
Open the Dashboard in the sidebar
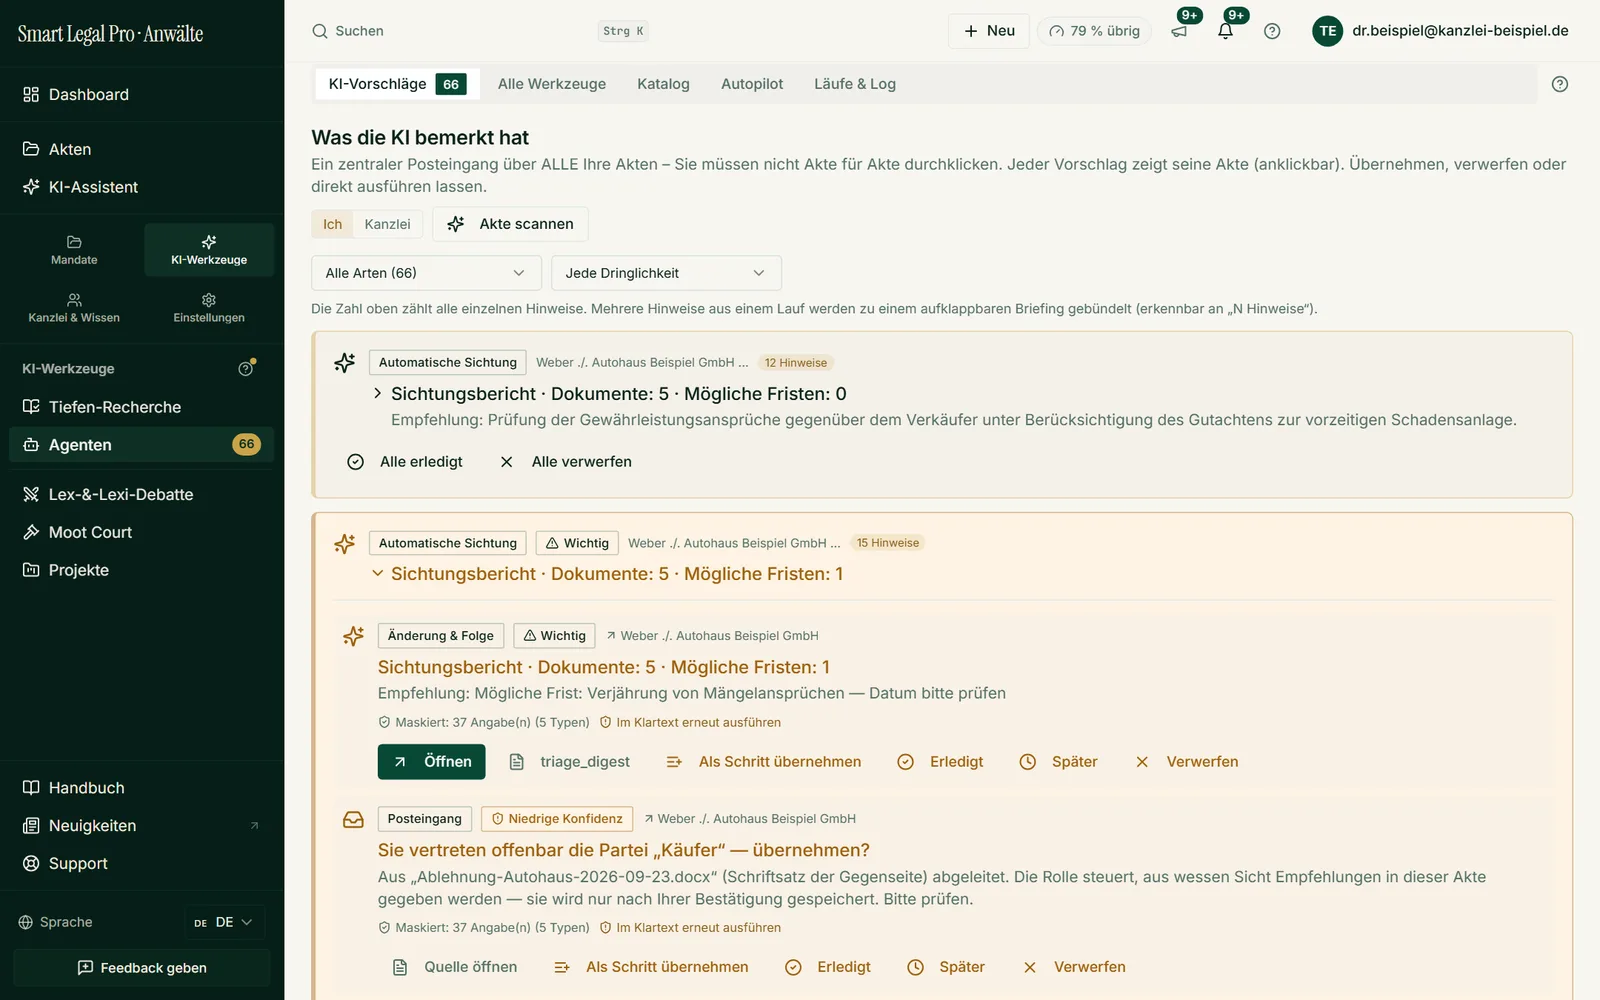point(142,94)
